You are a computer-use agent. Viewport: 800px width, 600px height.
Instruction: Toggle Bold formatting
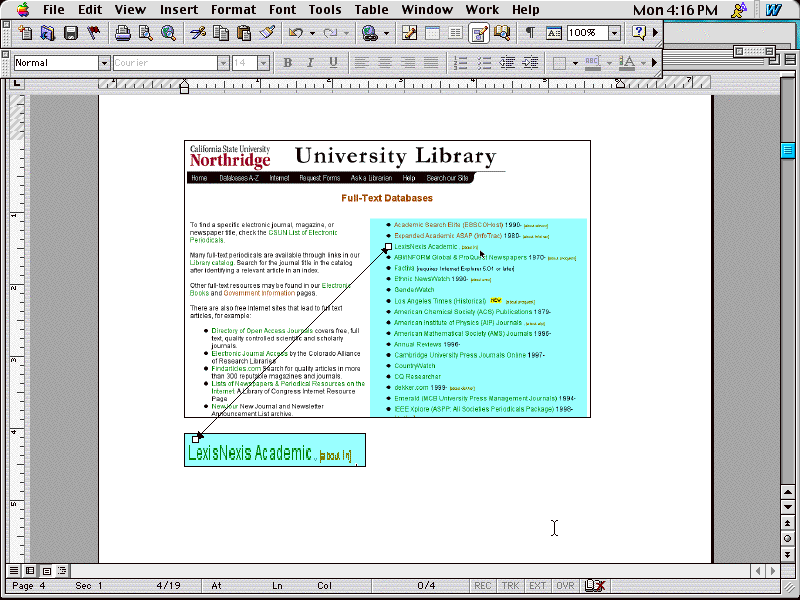[287, 63]
